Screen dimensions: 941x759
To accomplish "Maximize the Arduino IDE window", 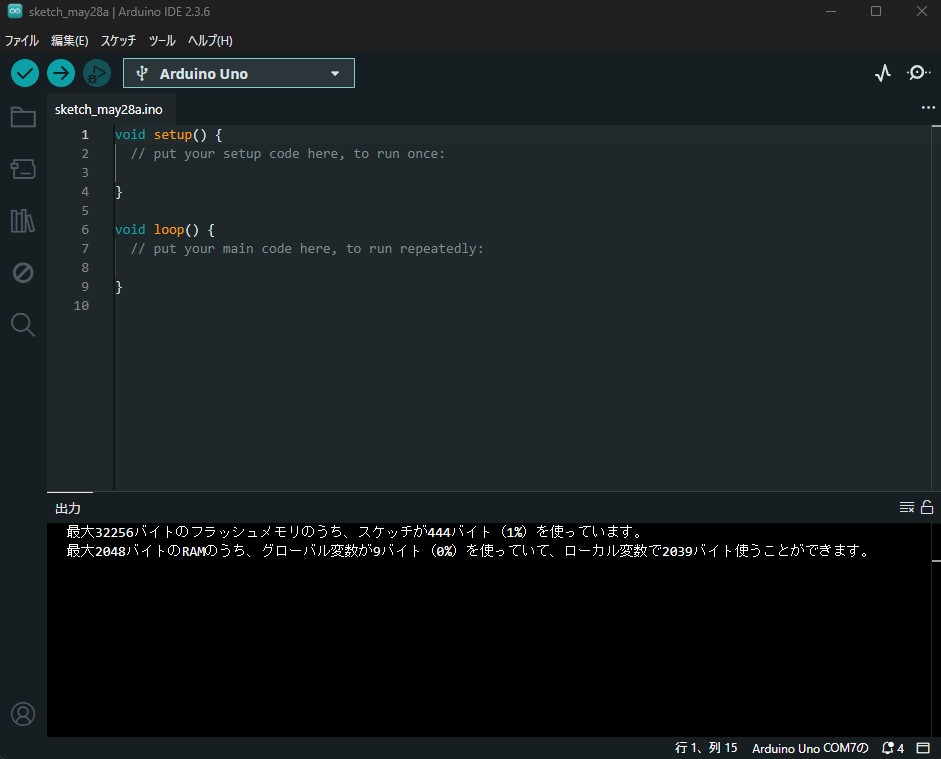I will point(876,11).
